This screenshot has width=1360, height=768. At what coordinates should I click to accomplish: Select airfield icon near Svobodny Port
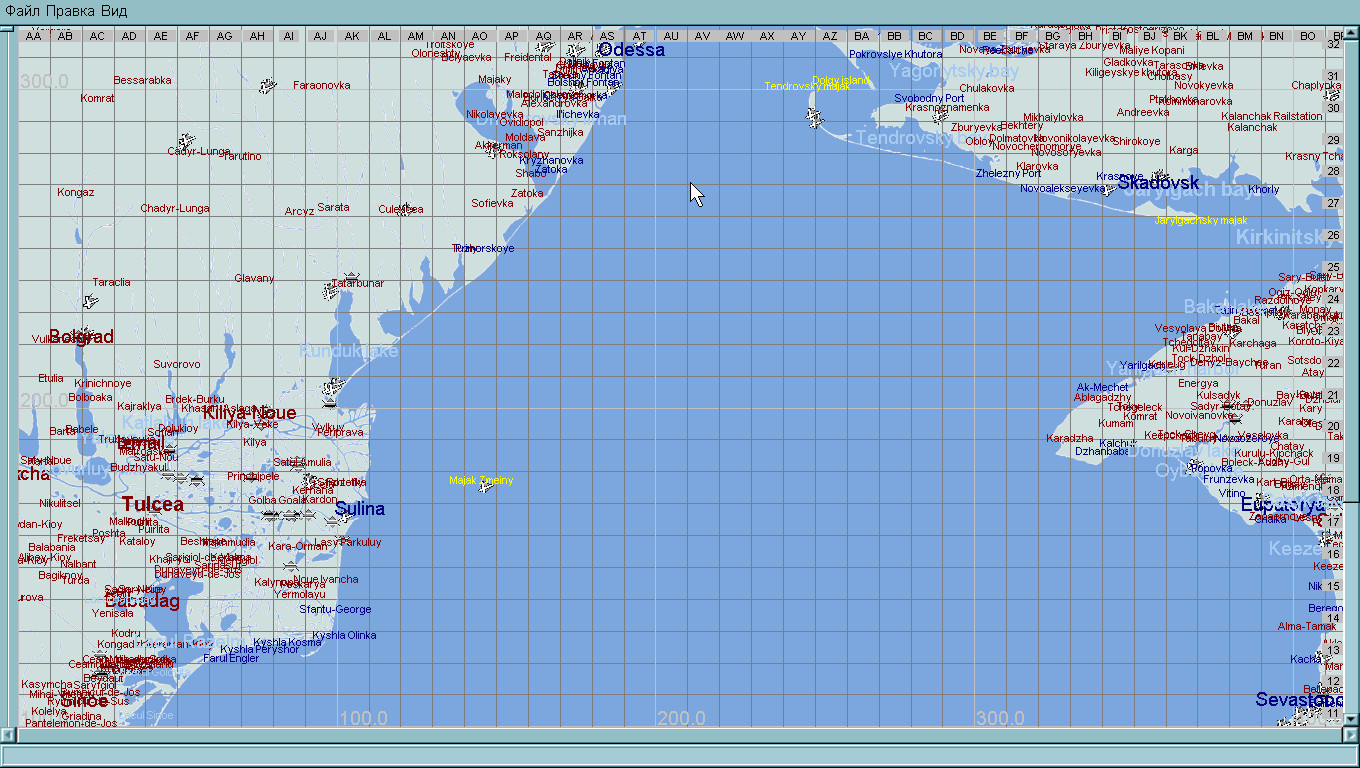940,115
